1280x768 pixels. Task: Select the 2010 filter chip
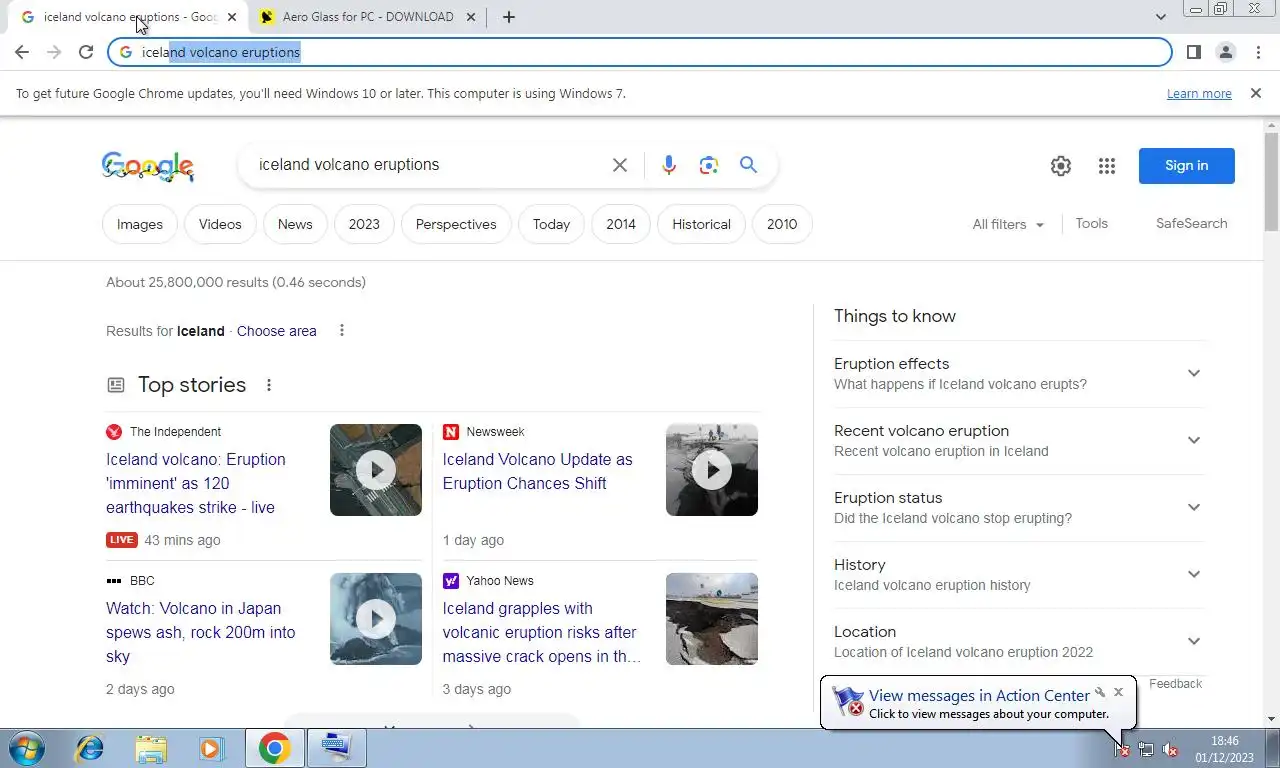[782, 224]
